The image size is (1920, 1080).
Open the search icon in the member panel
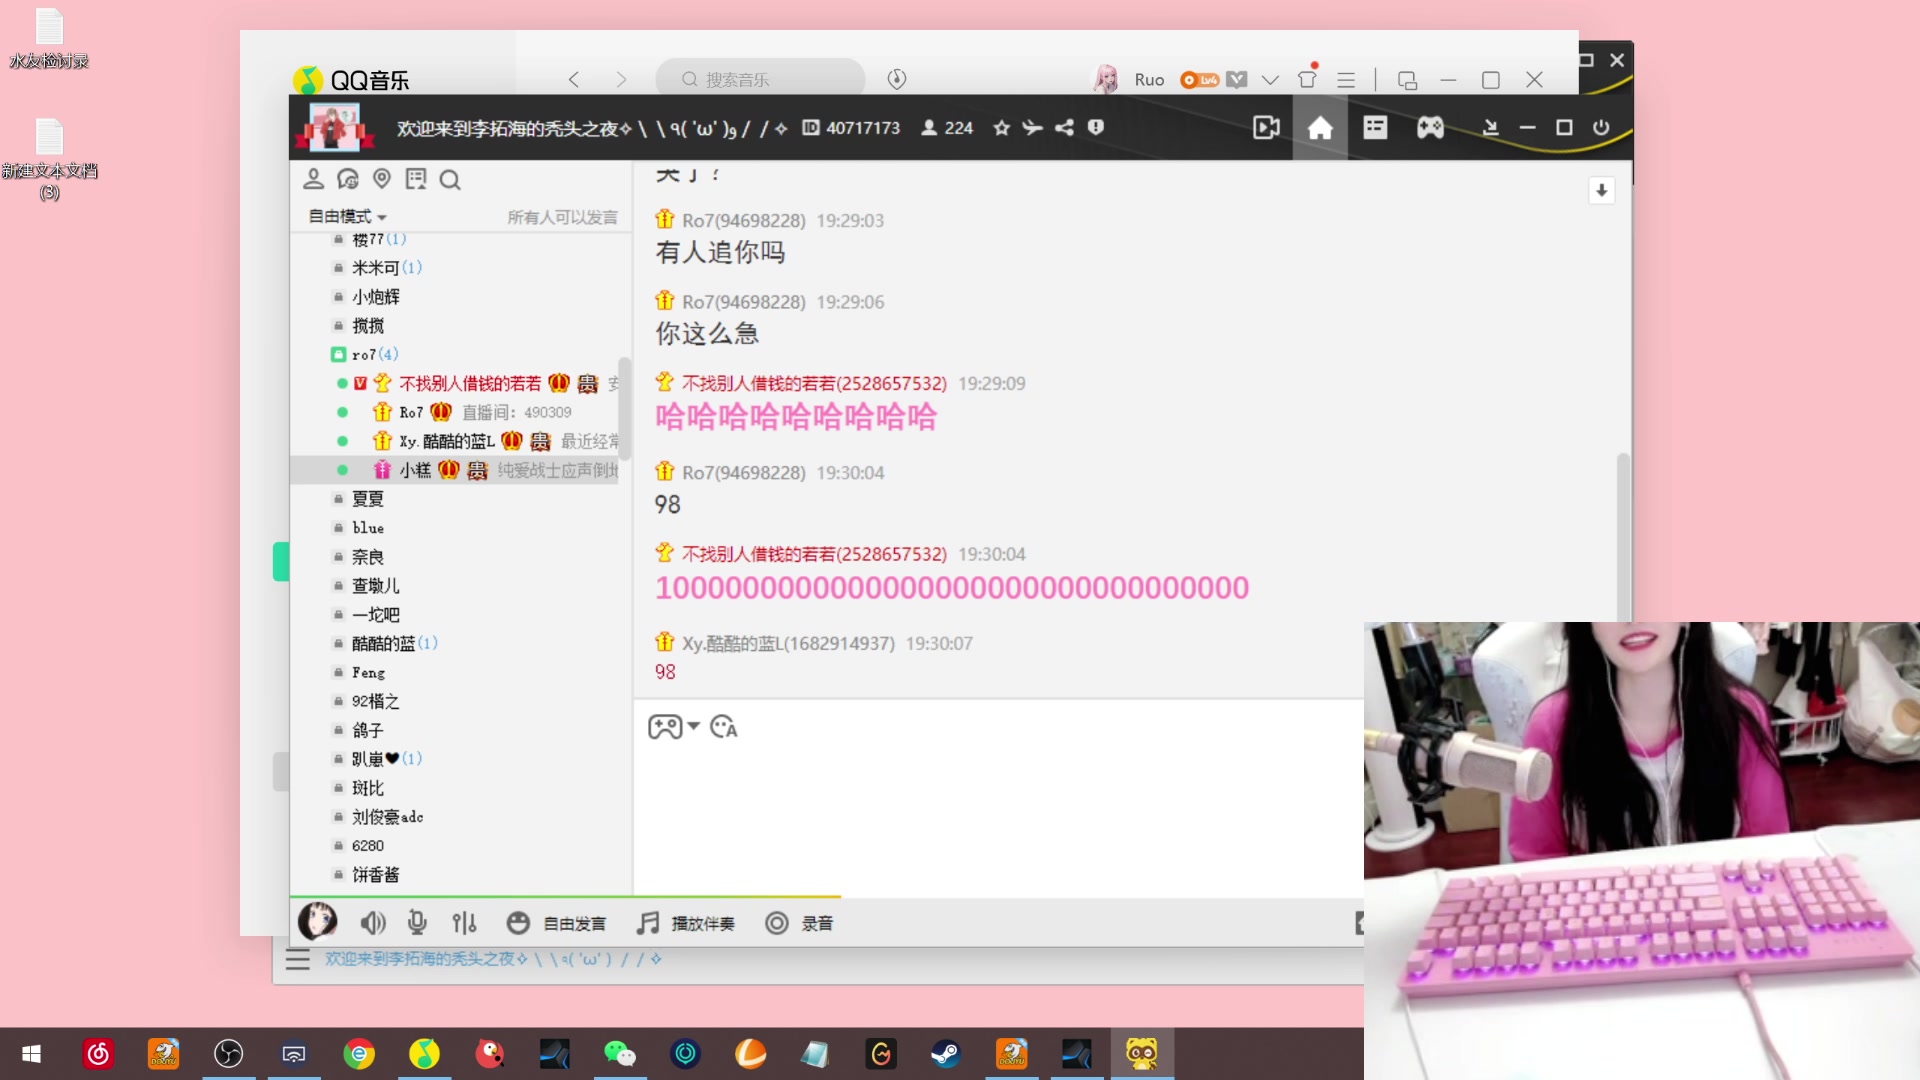[x=450, y=180]
